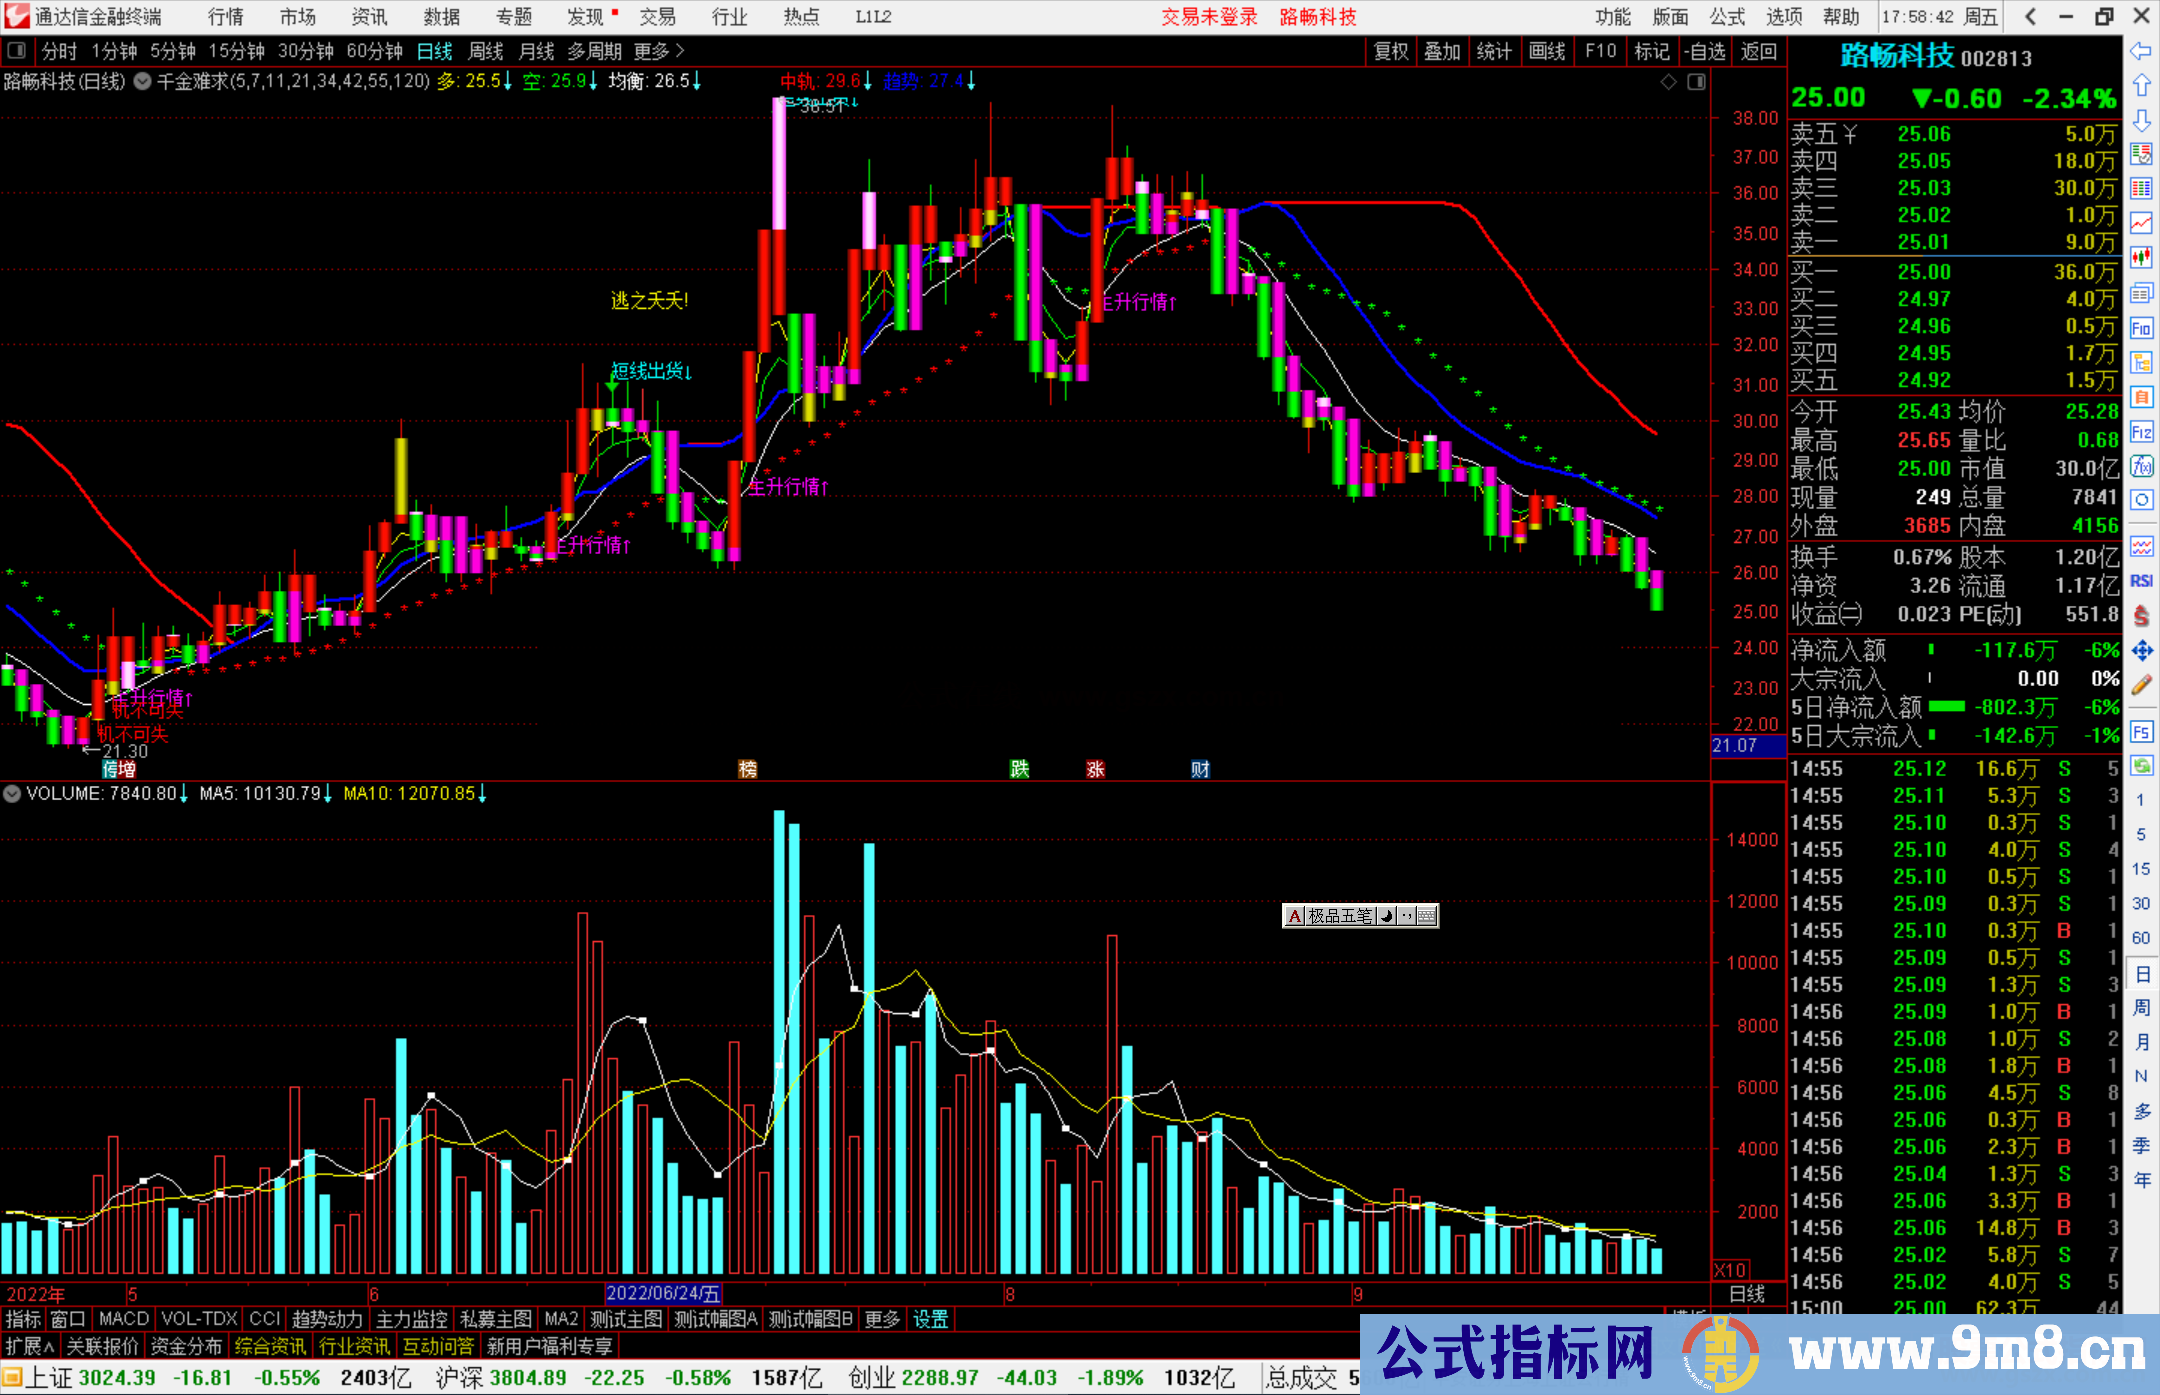The height and width of the screenshot is (1395, 2160).
Task: Open the orange document icon in sidebar
Action: pyautogui.click(x=2141, y=397)
